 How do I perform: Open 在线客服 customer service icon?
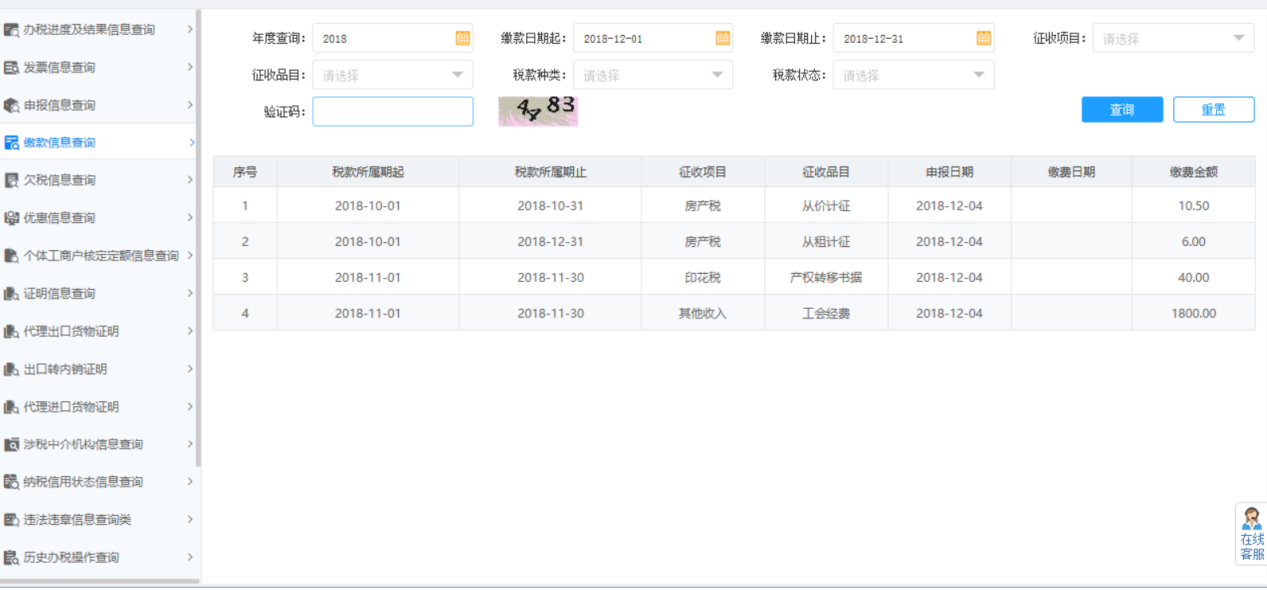tap(1251, 534)
